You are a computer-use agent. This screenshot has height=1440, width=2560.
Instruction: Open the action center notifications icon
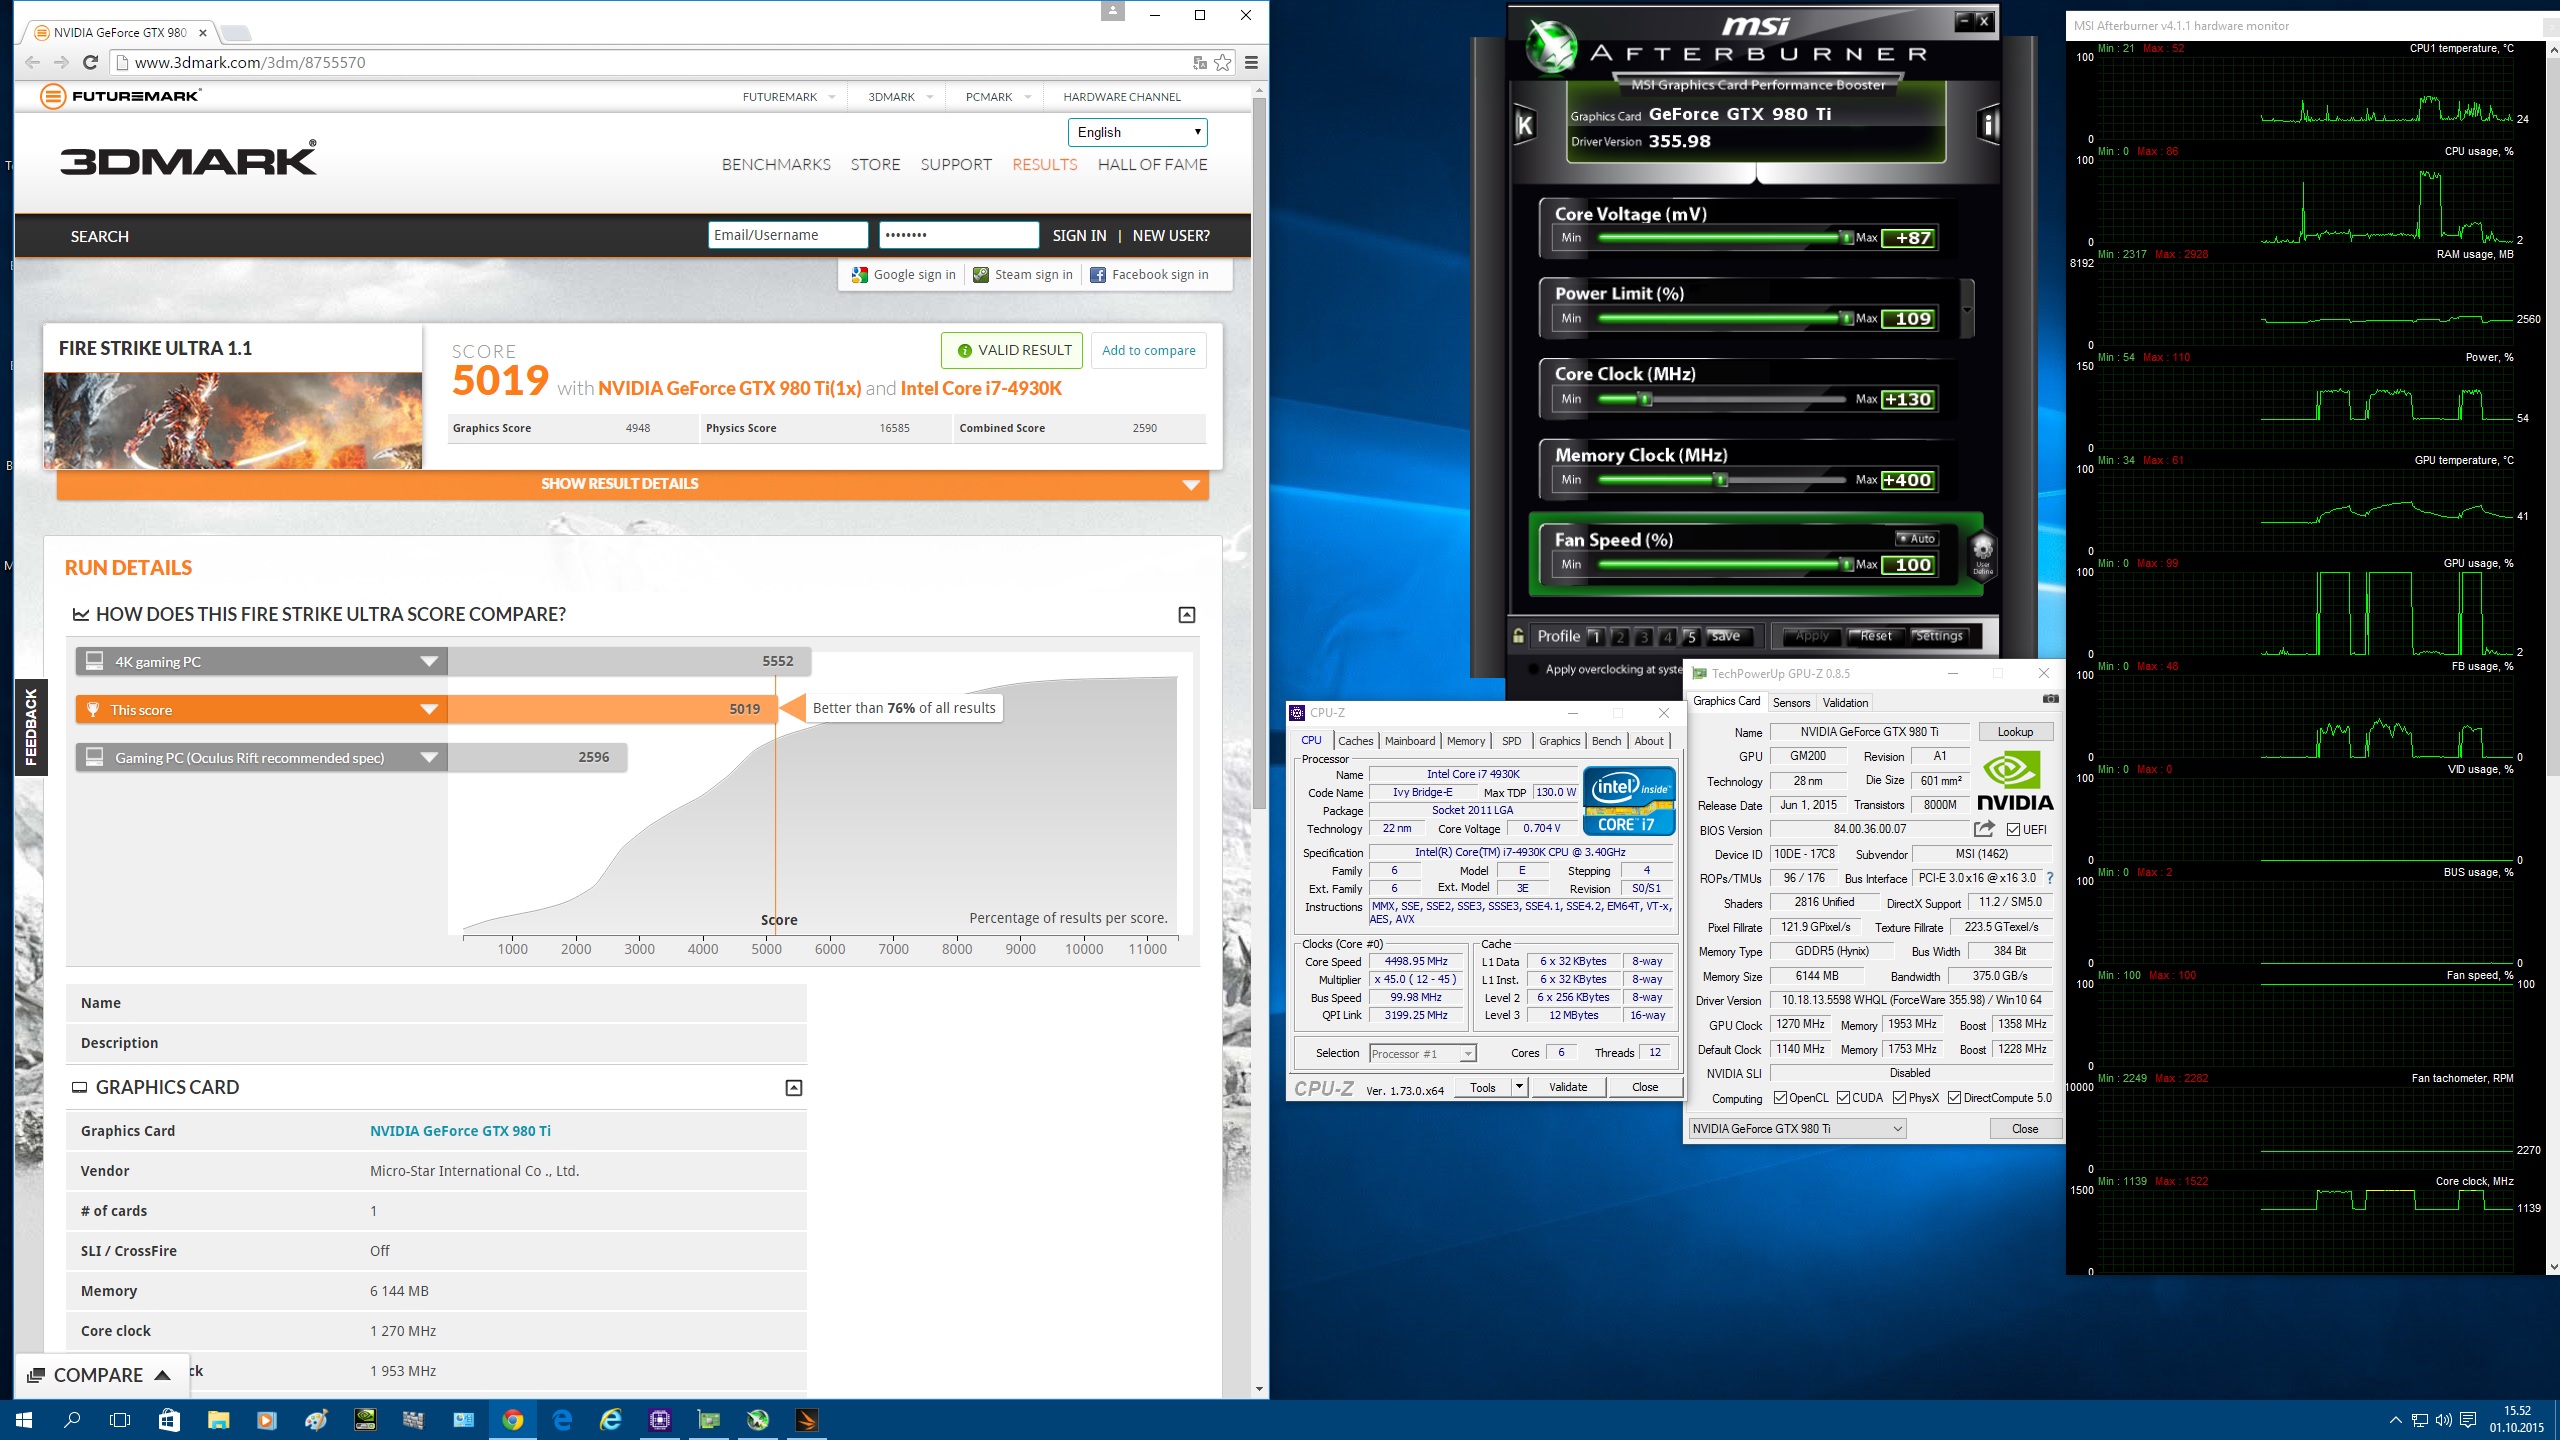click(x=2468, y=1420)
